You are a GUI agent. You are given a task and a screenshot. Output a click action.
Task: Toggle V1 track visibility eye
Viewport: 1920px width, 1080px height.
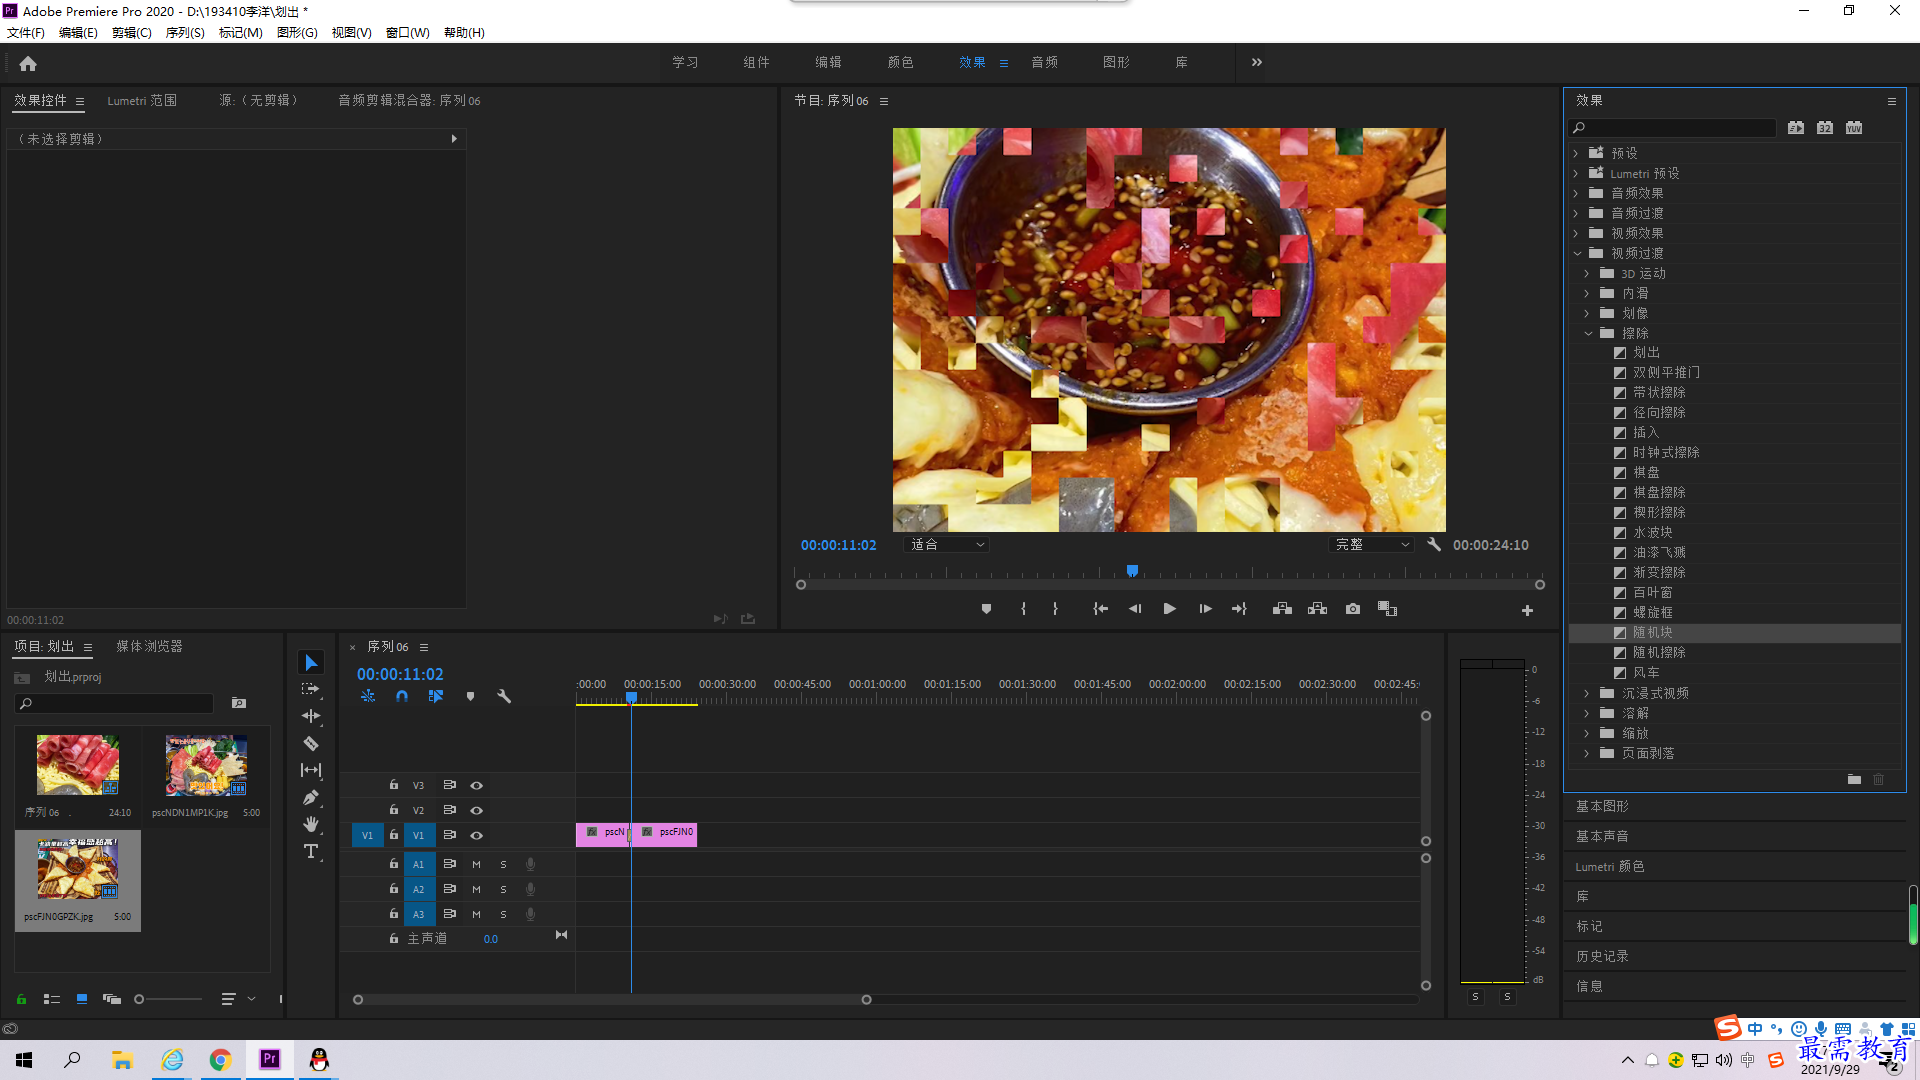(477, 835)
